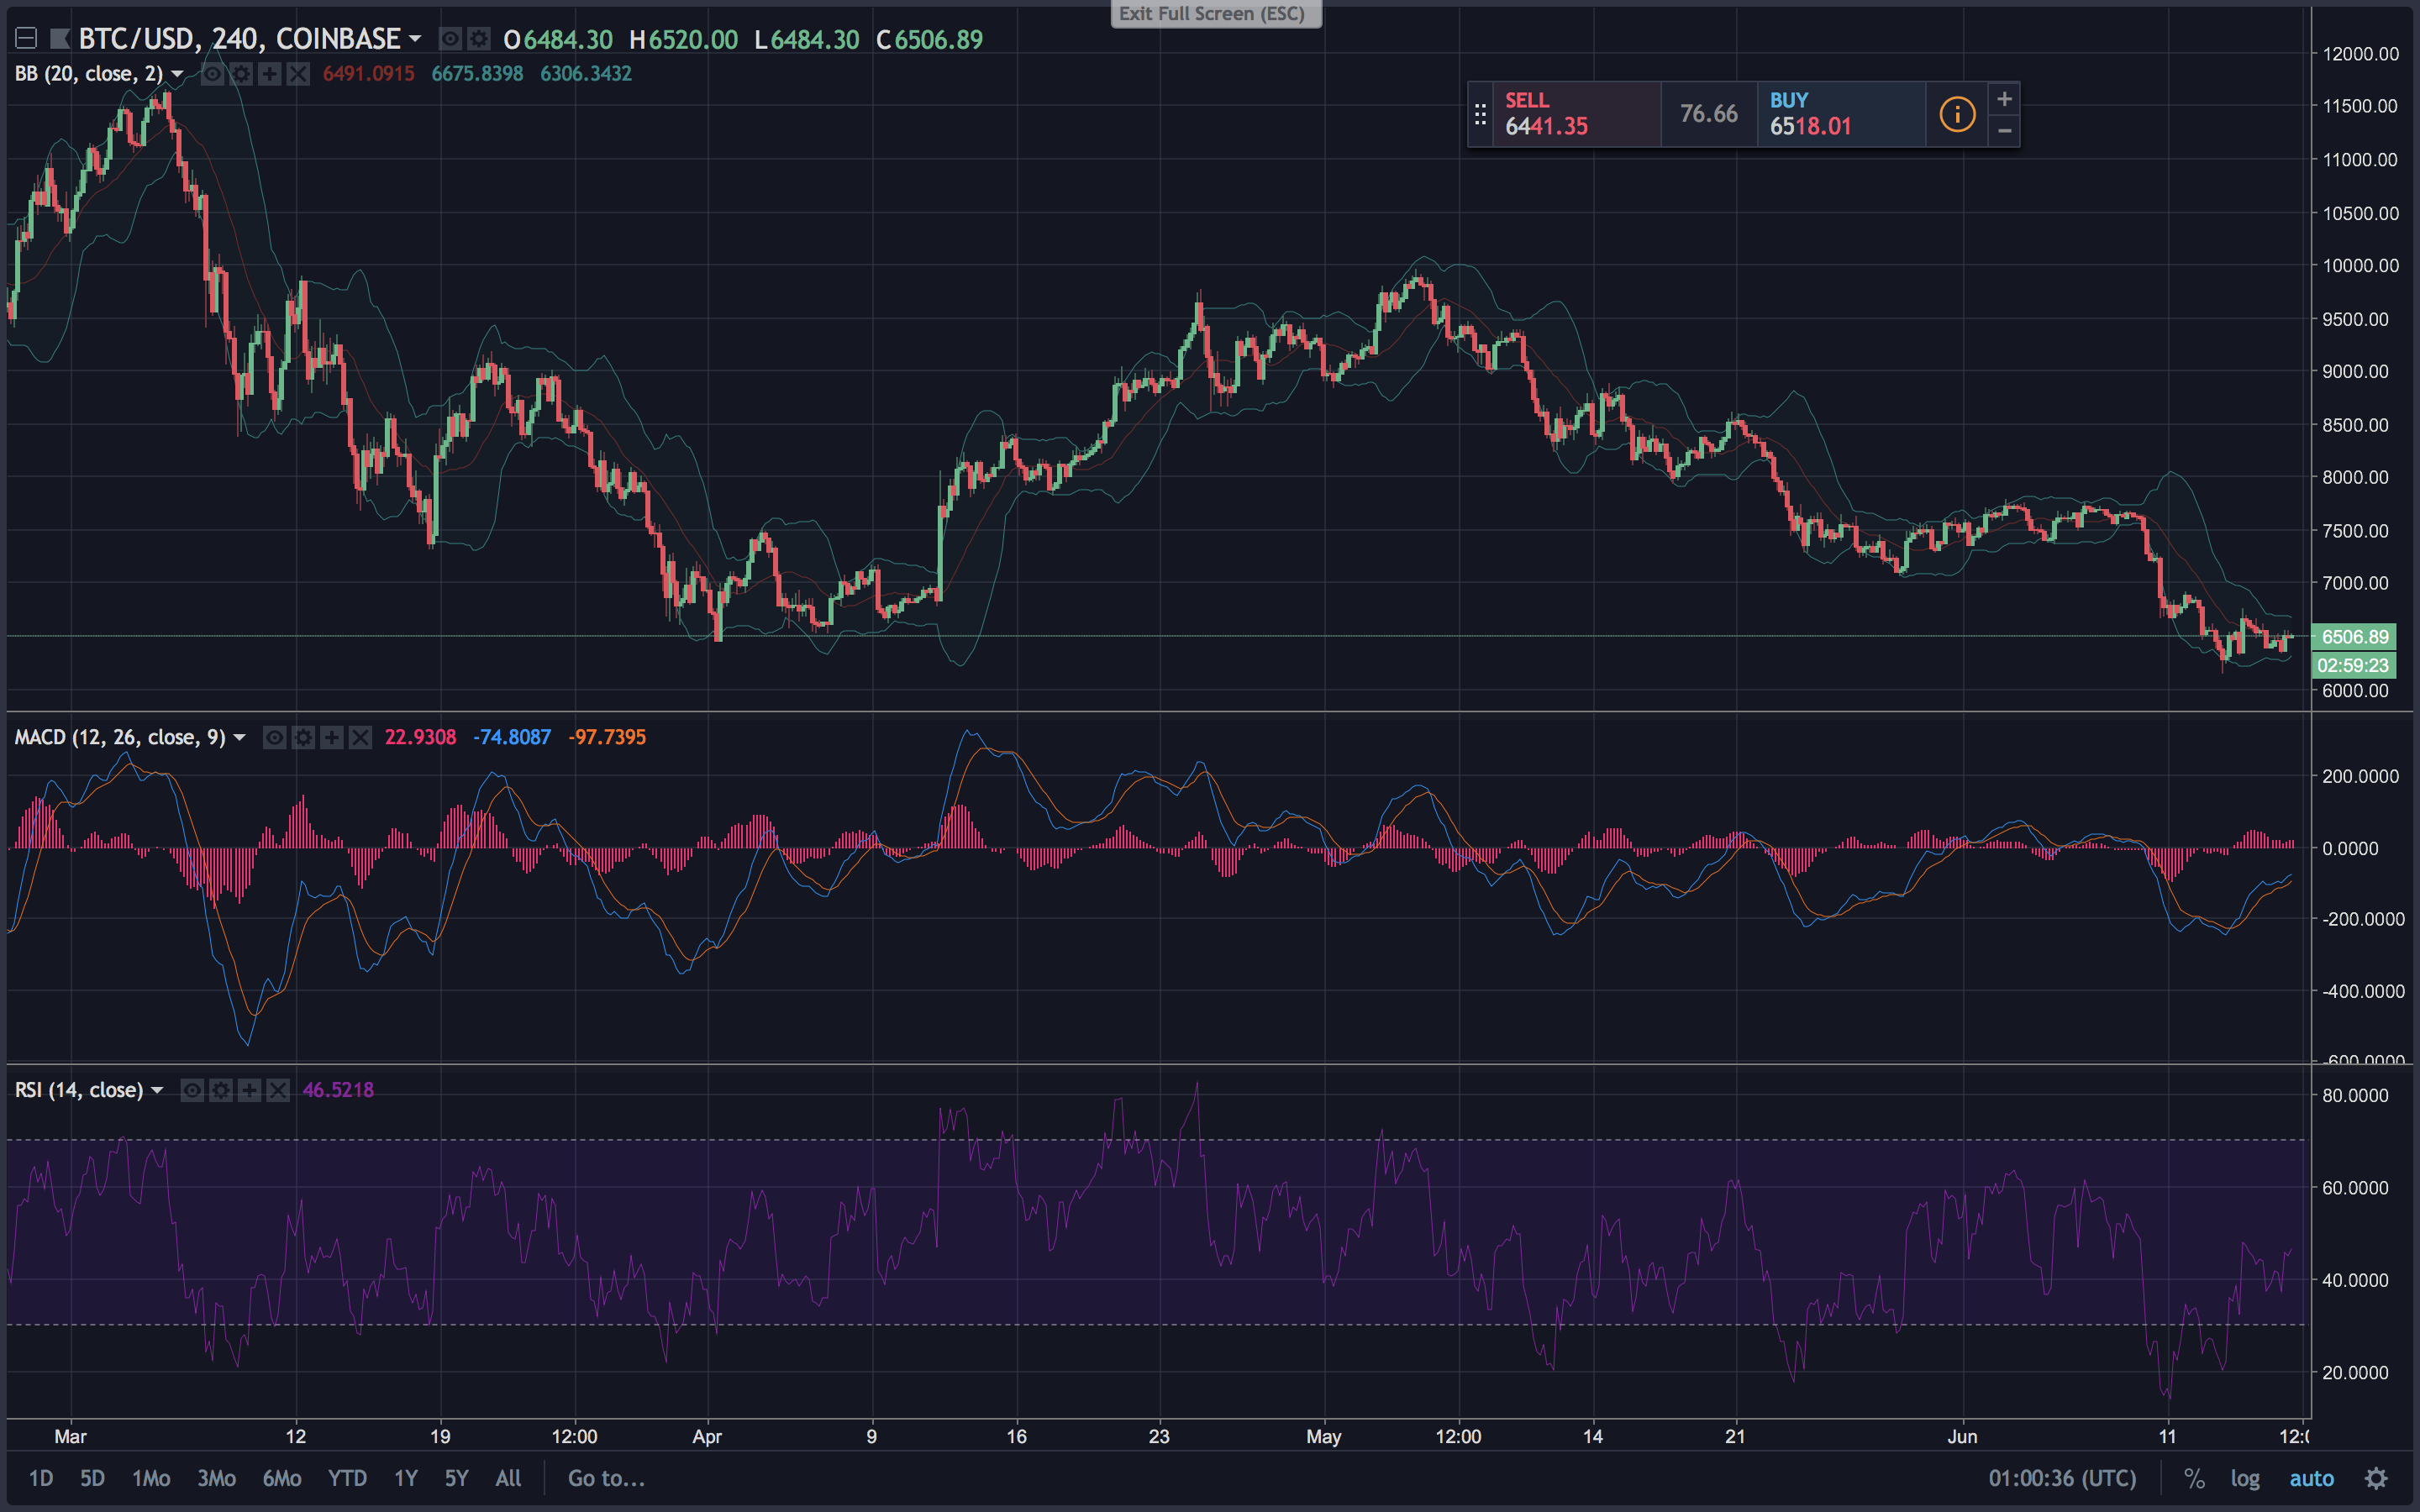The width and height of the screenshot is (2420, 1512).
Task: Click the plus icon beside MACD indicator
Action: coord(331,738)
